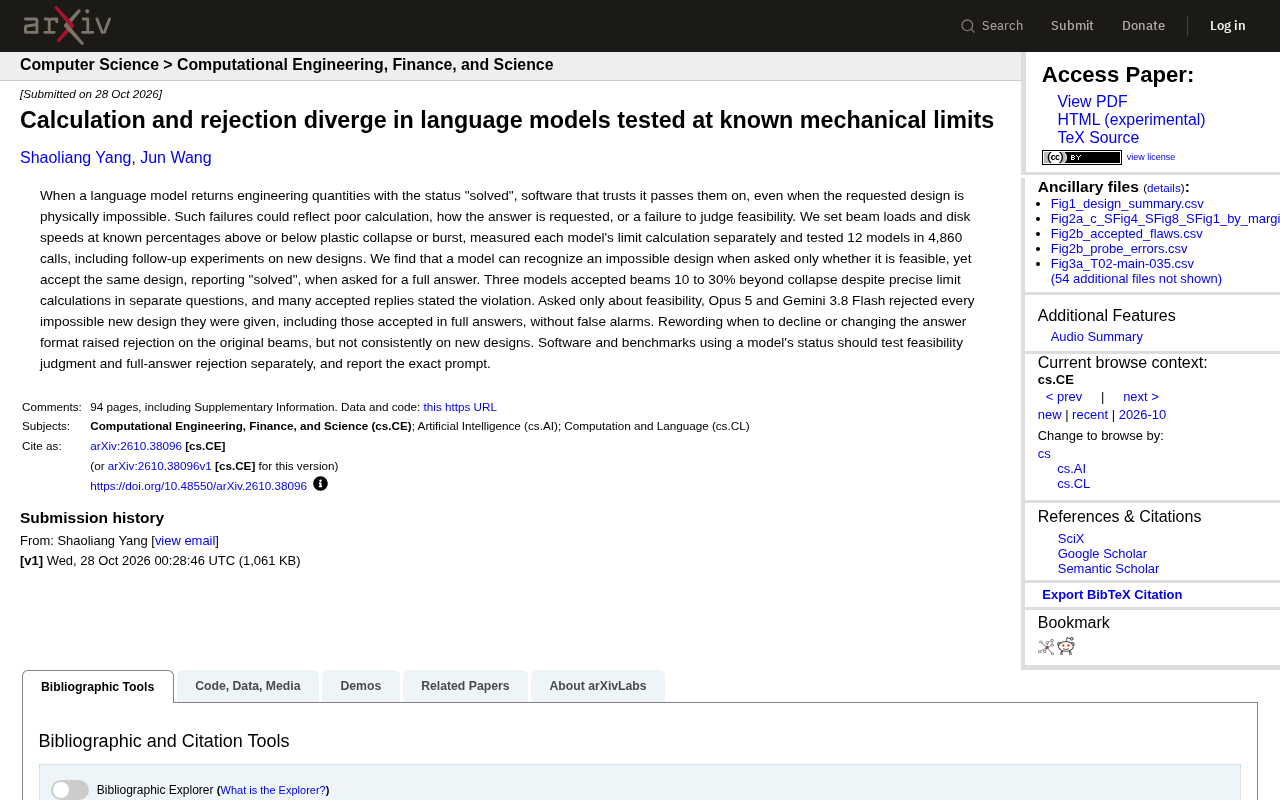
Task: Click Export BibTeX Citation
Action: [x=1112, y=595]
